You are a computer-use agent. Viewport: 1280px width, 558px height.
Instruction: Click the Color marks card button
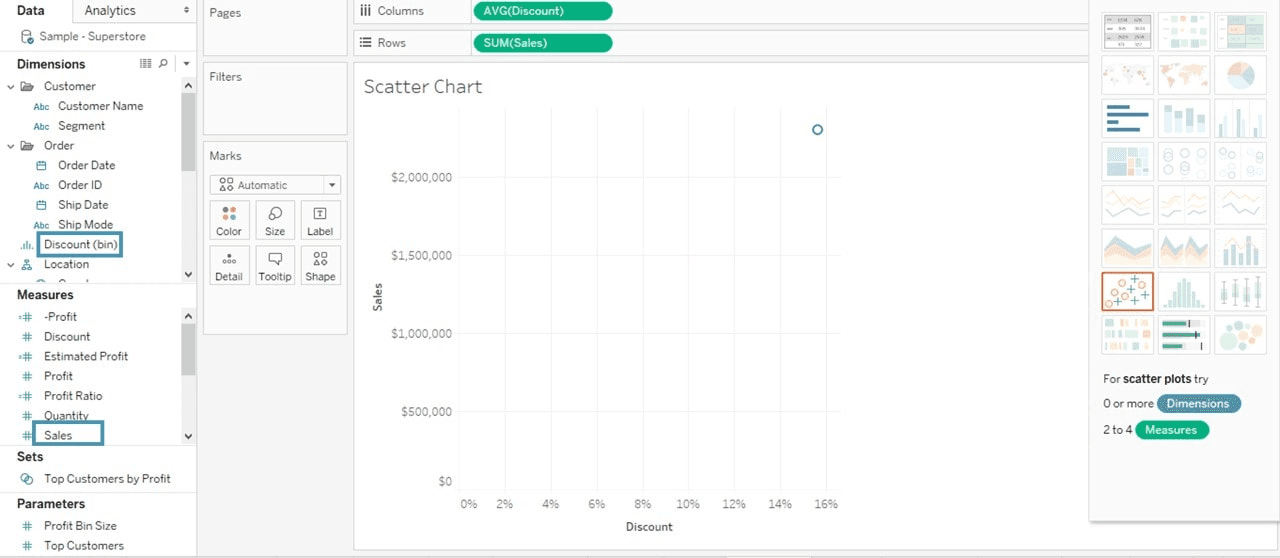pos(229,220)
